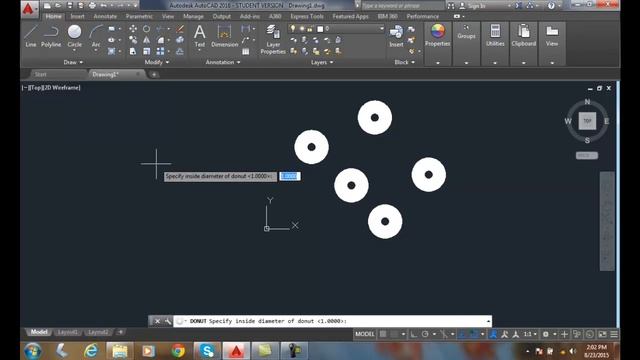Click the Rectangle tool in Draw panel

pyautogui.click(x=111, y=29)
